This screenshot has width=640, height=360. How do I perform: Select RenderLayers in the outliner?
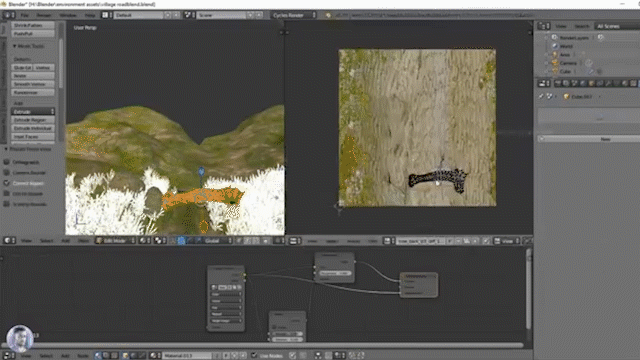574,38
